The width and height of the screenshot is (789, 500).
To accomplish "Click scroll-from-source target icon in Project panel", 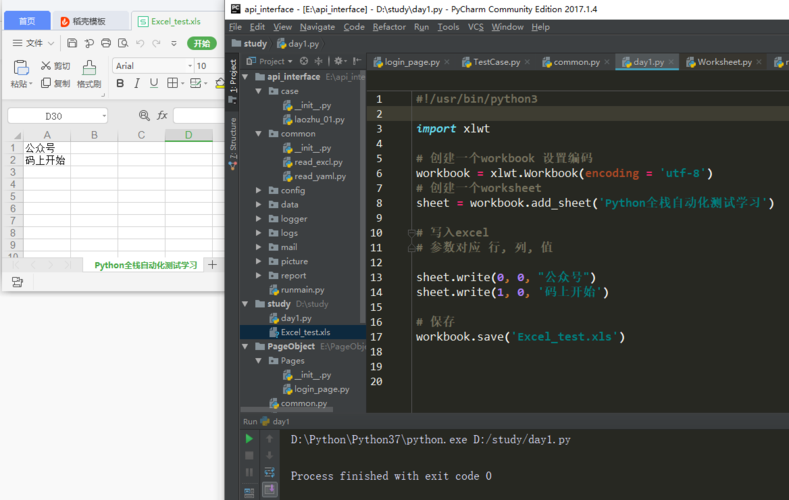I will [x=304, y=61].
